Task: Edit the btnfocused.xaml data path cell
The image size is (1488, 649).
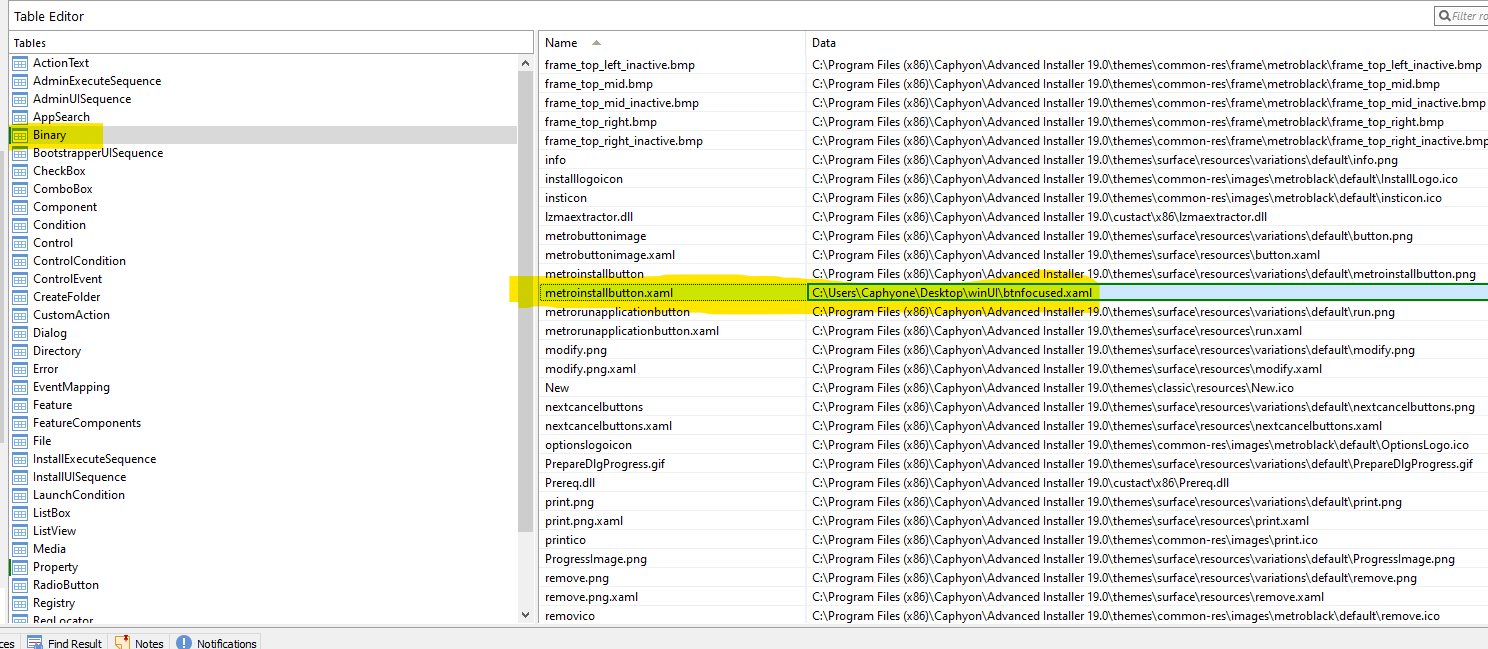Action: 952,293
